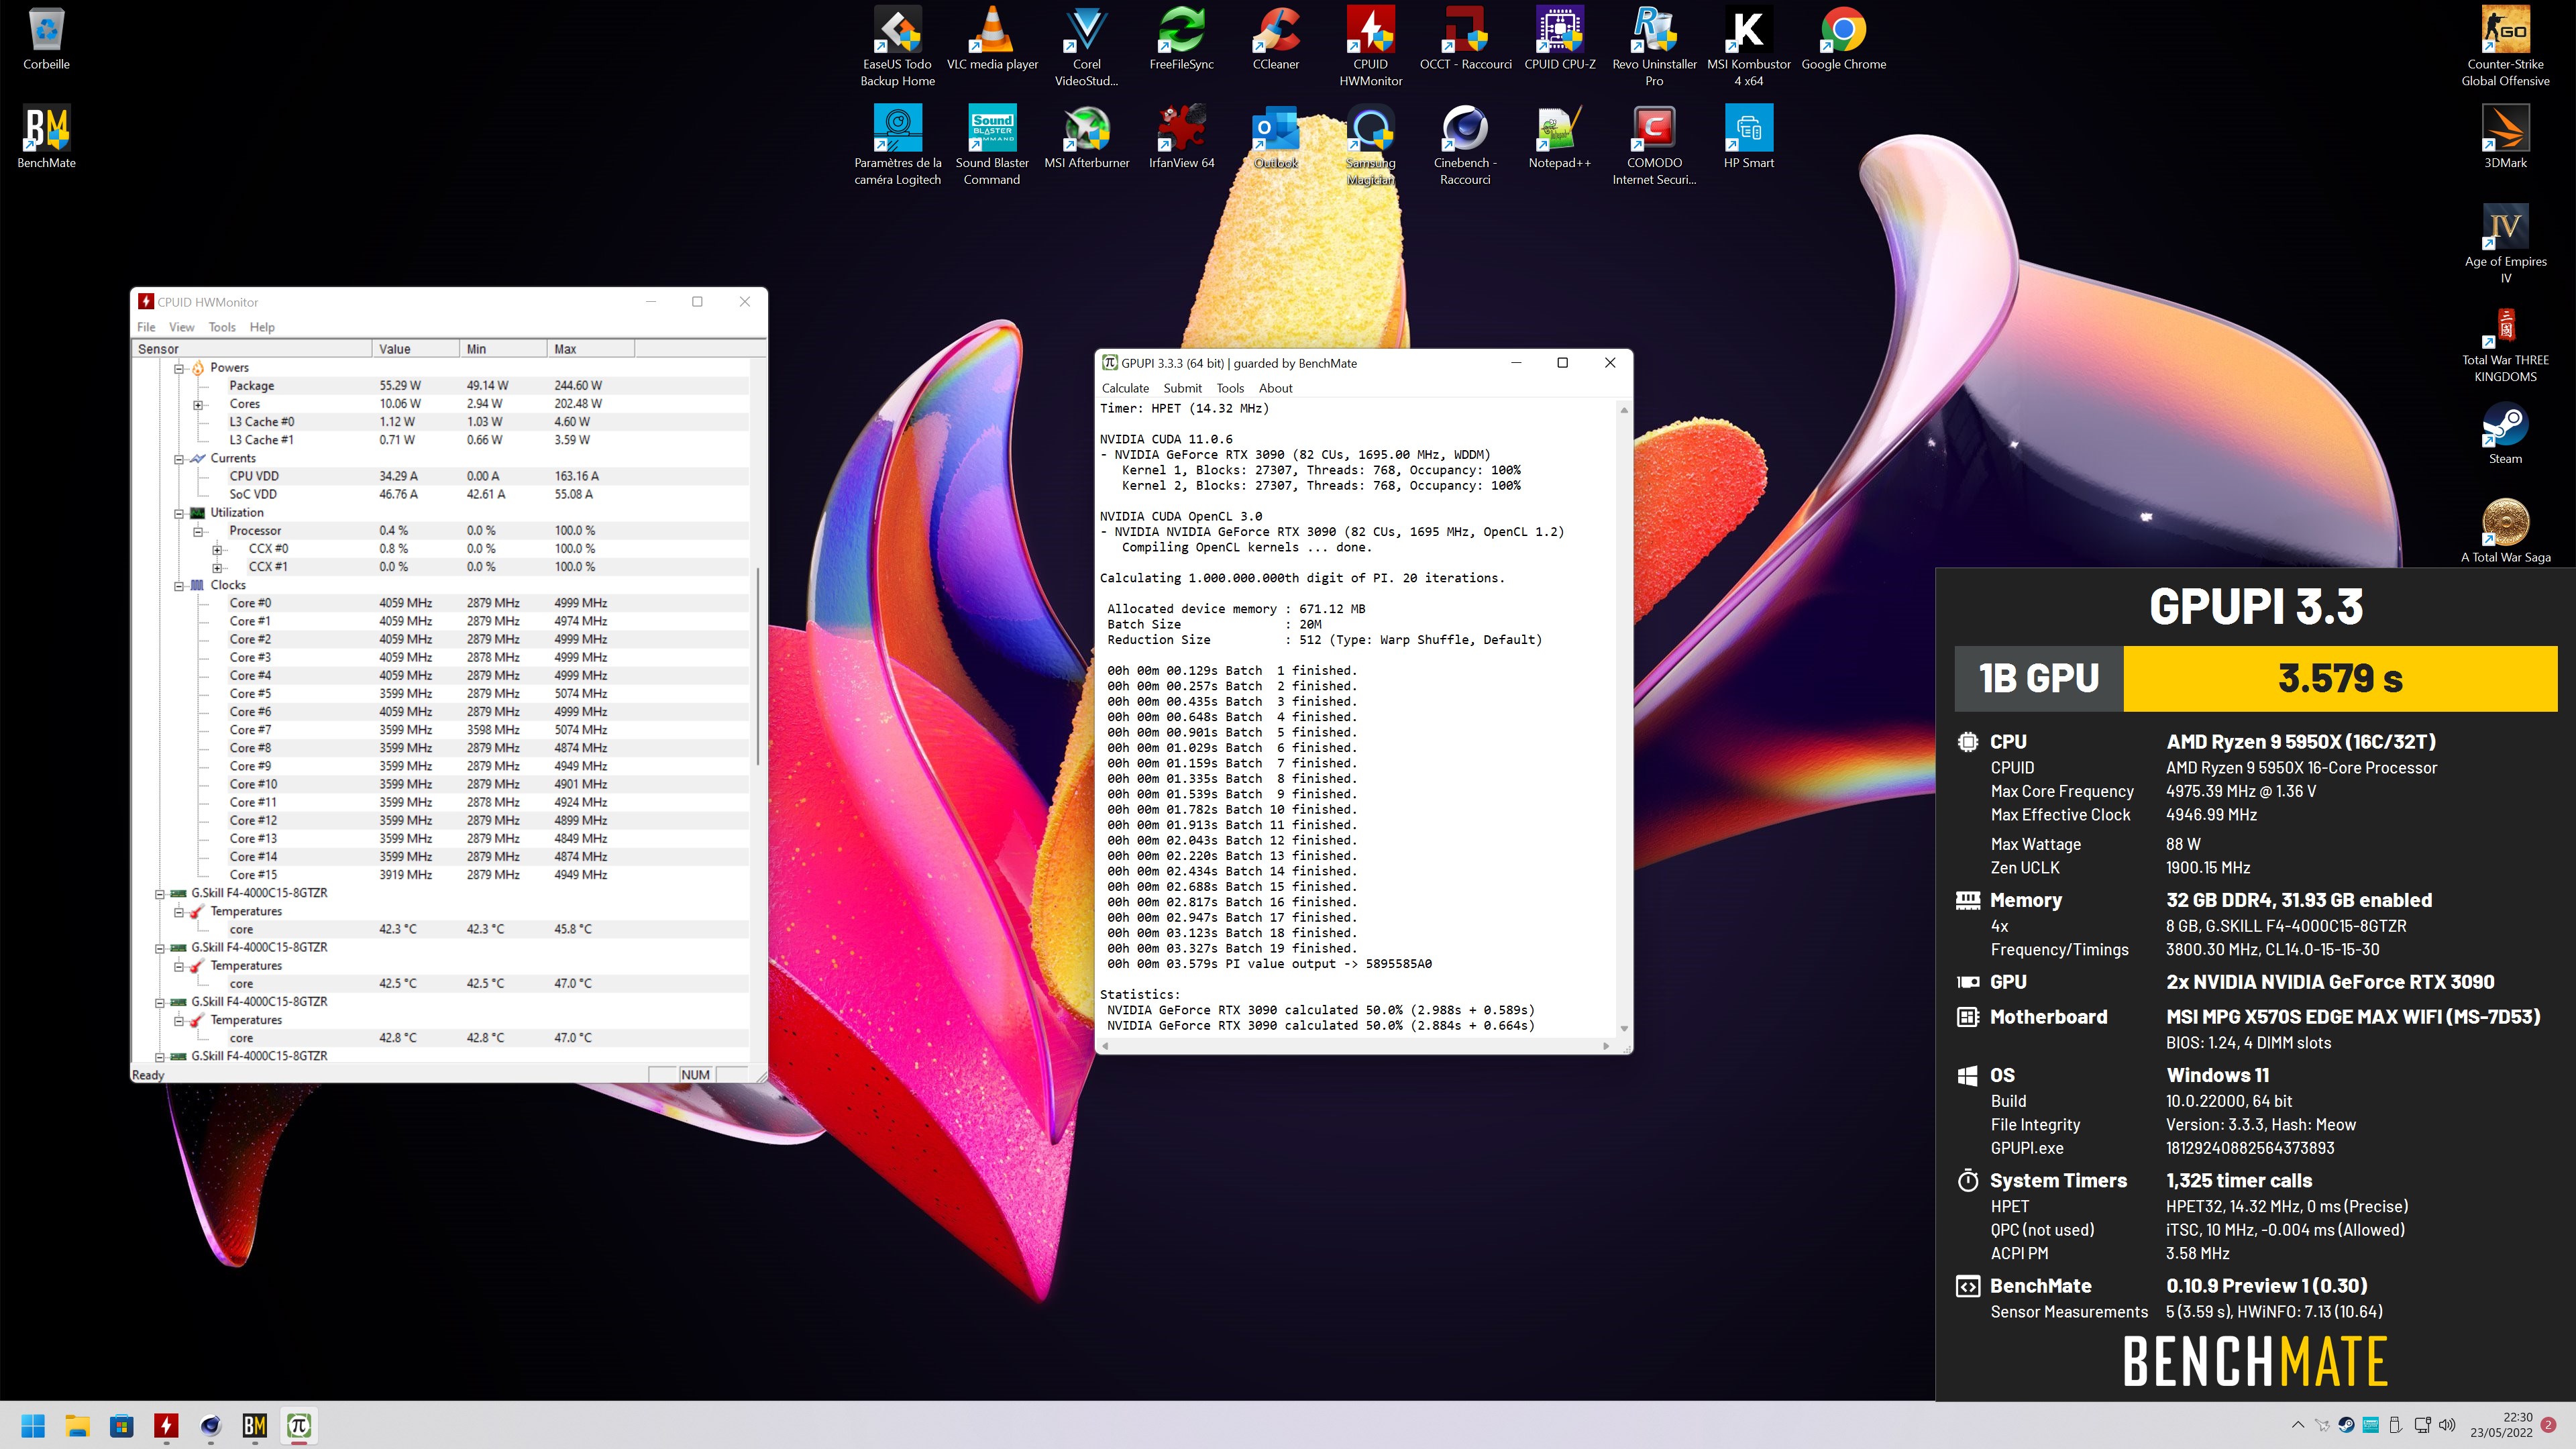
Task: Collapse the Processor utilization node
Action: [x=198, y=531]
